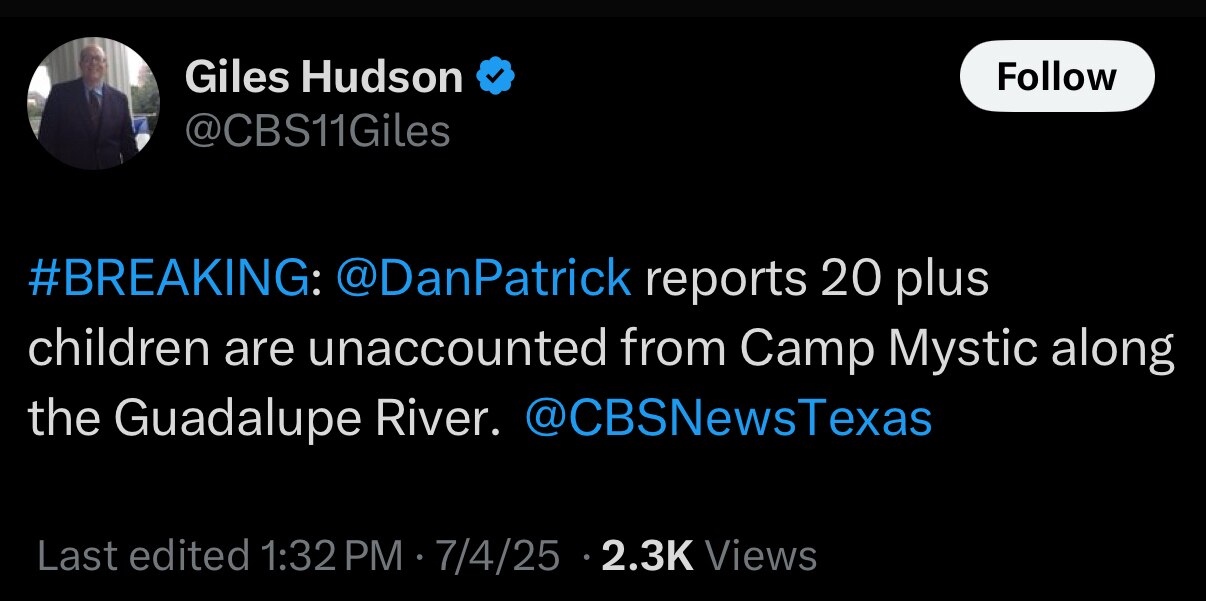
Task: Open the Camp Mystic tweet detail view
Action: click(x=600, y=350)
